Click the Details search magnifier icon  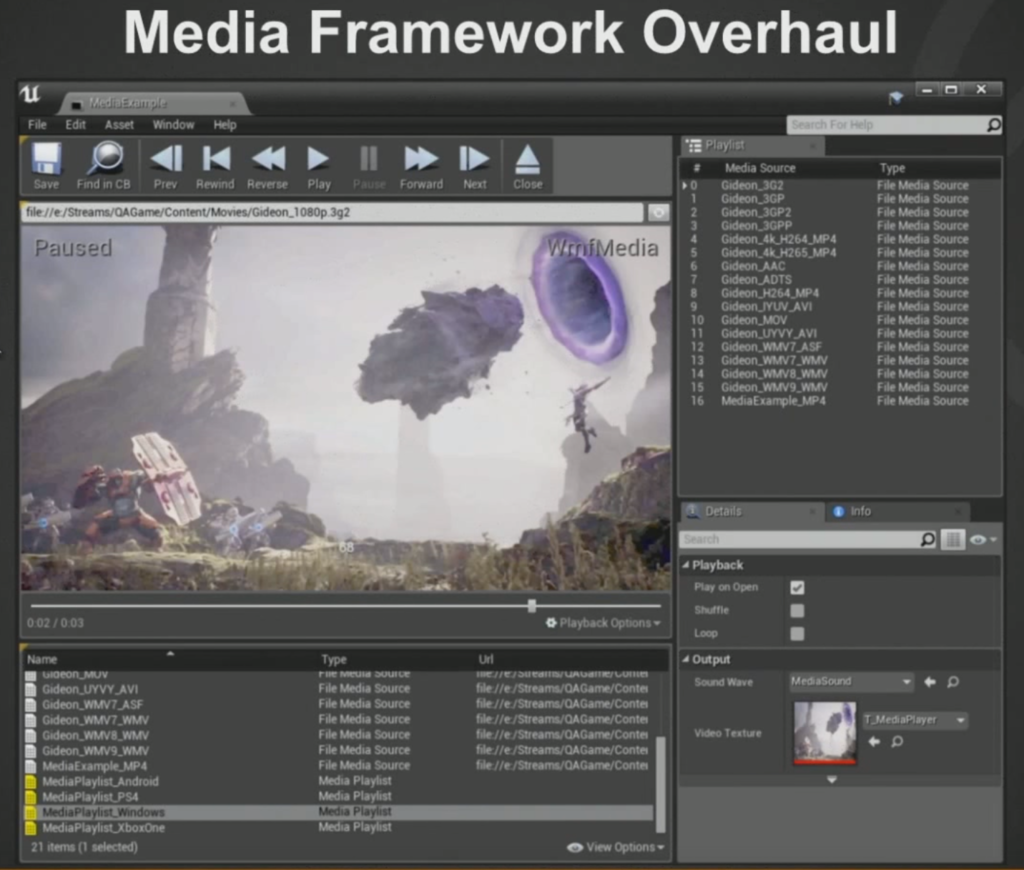click(x=927, y=540)
